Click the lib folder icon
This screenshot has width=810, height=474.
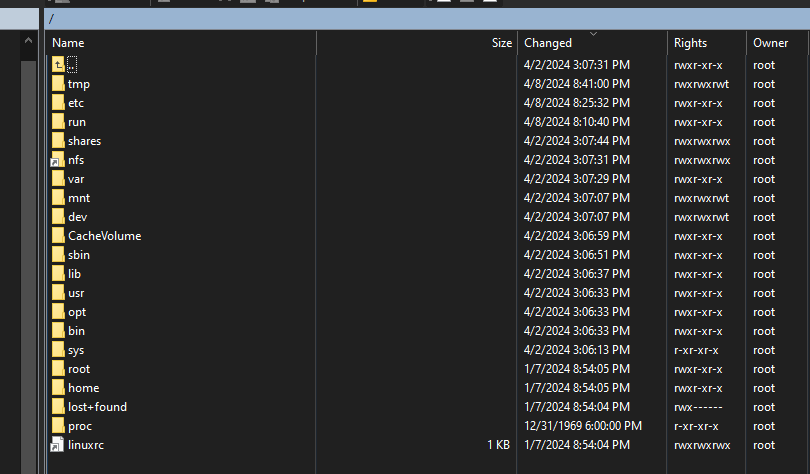58,274
